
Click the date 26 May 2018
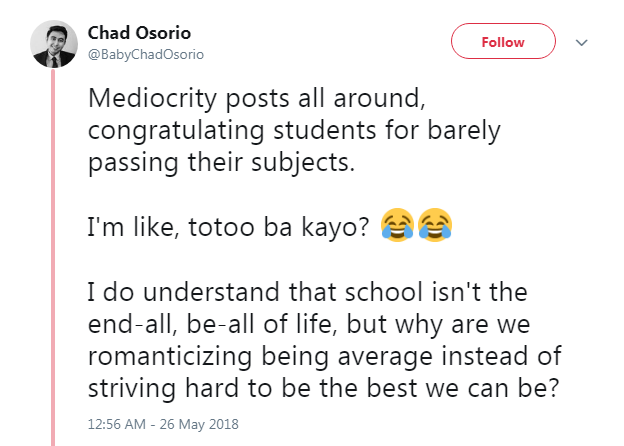tap(199, 424)
